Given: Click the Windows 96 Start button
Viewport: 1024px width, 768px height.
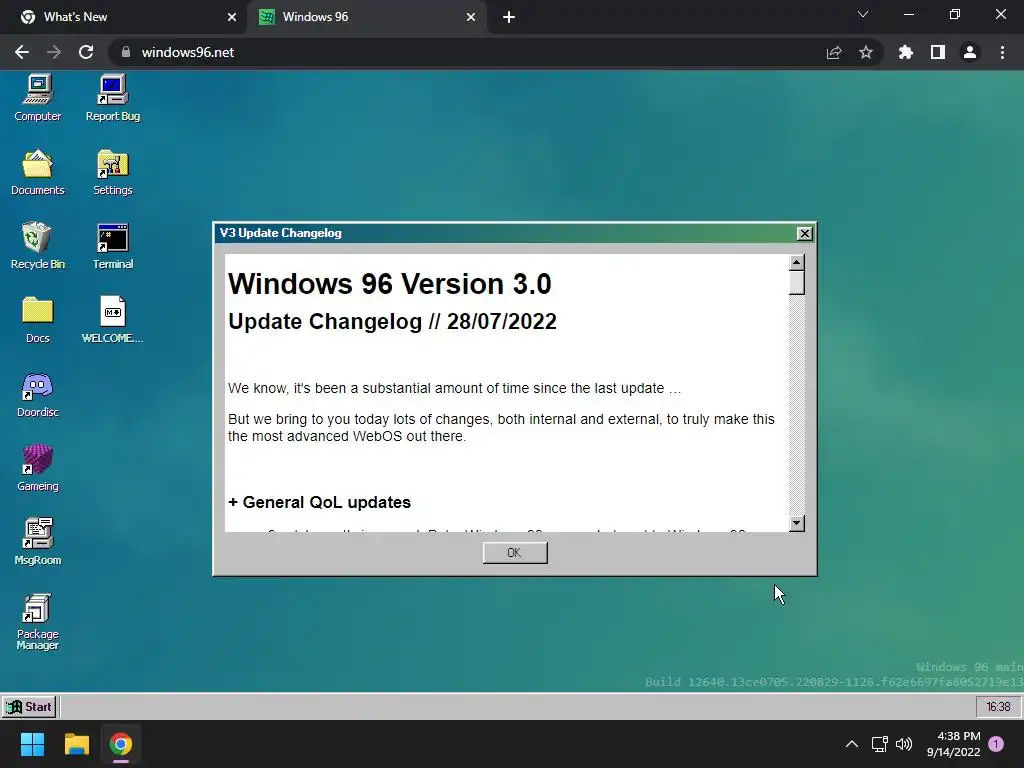Looking at the screenshot, I should [x=29, y=707].
